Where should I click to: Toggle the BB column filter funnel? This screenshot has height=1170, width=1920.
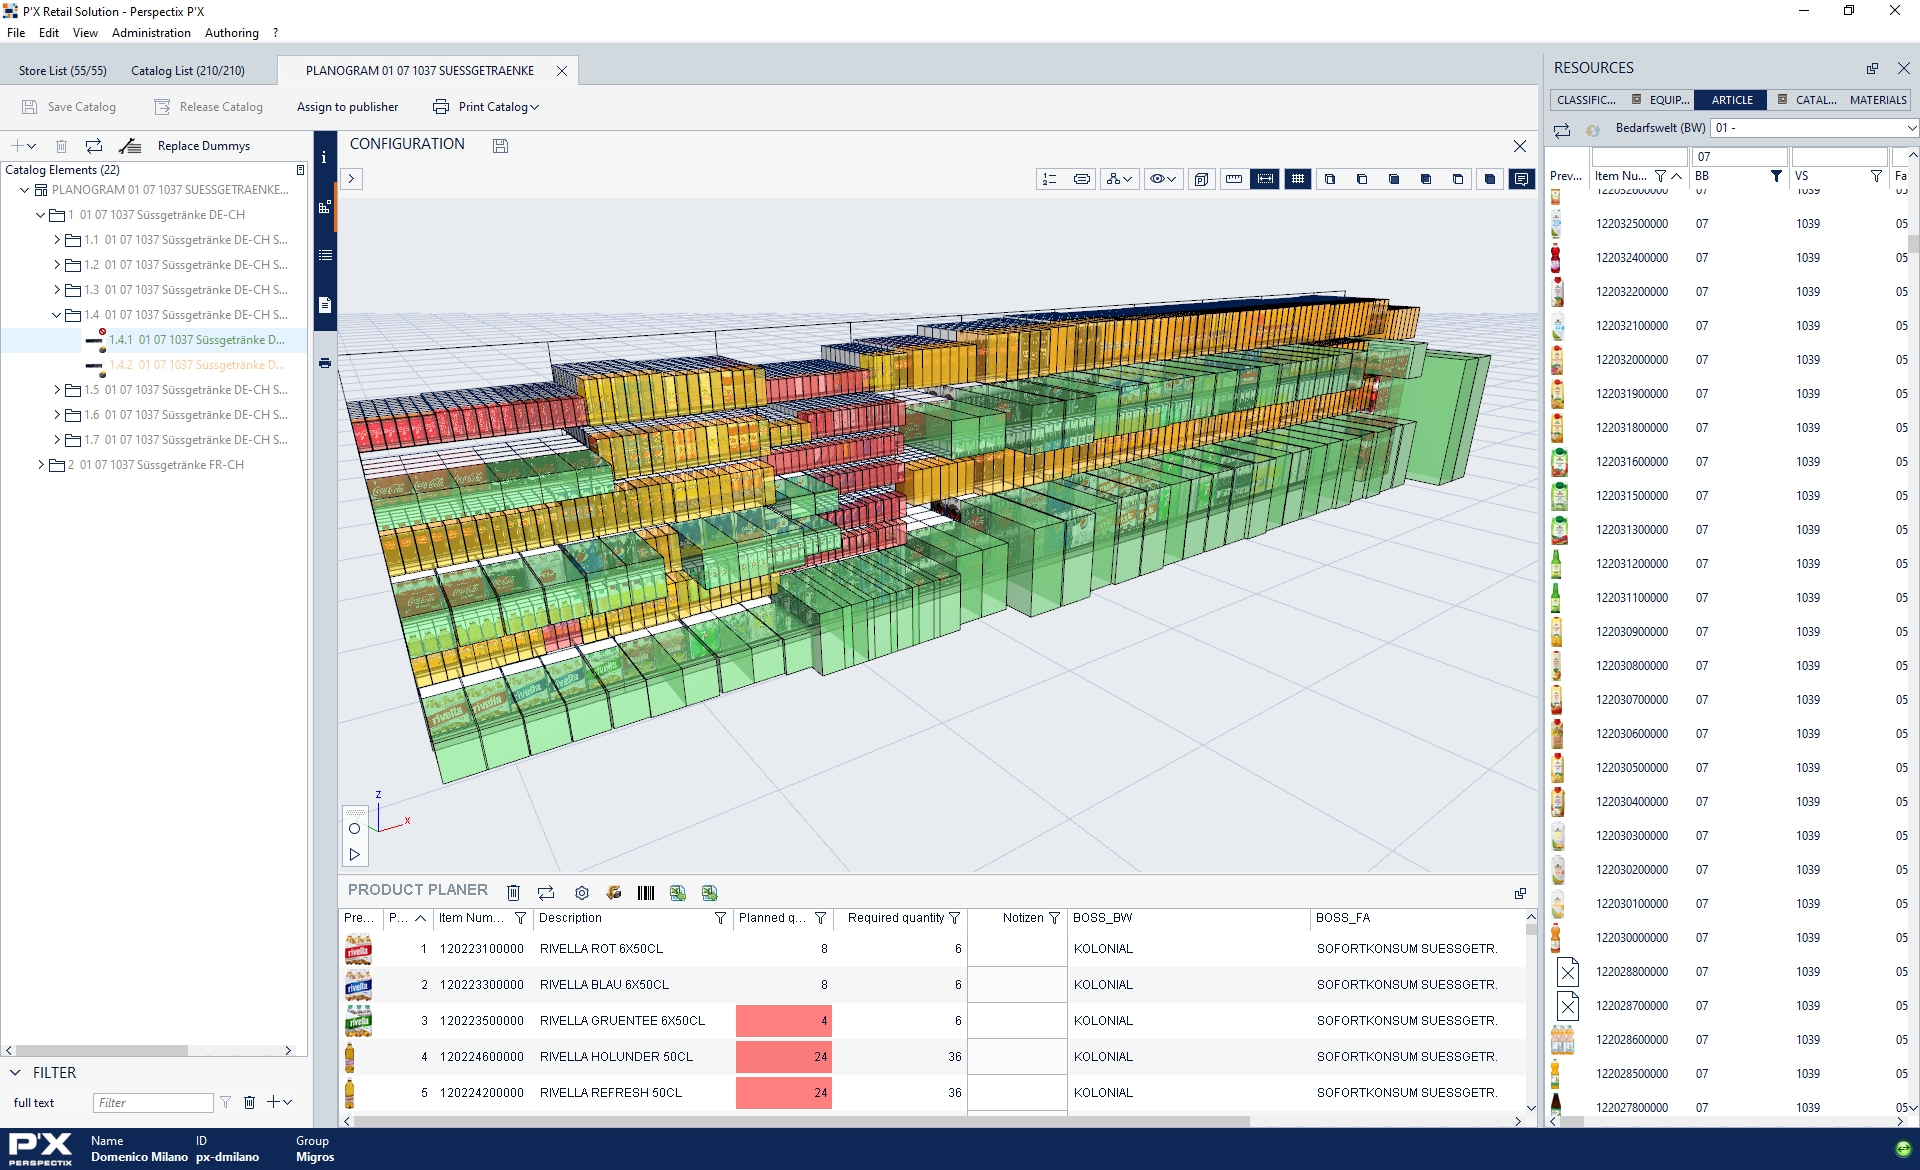pyautogui.click(x=1776, y=176)
